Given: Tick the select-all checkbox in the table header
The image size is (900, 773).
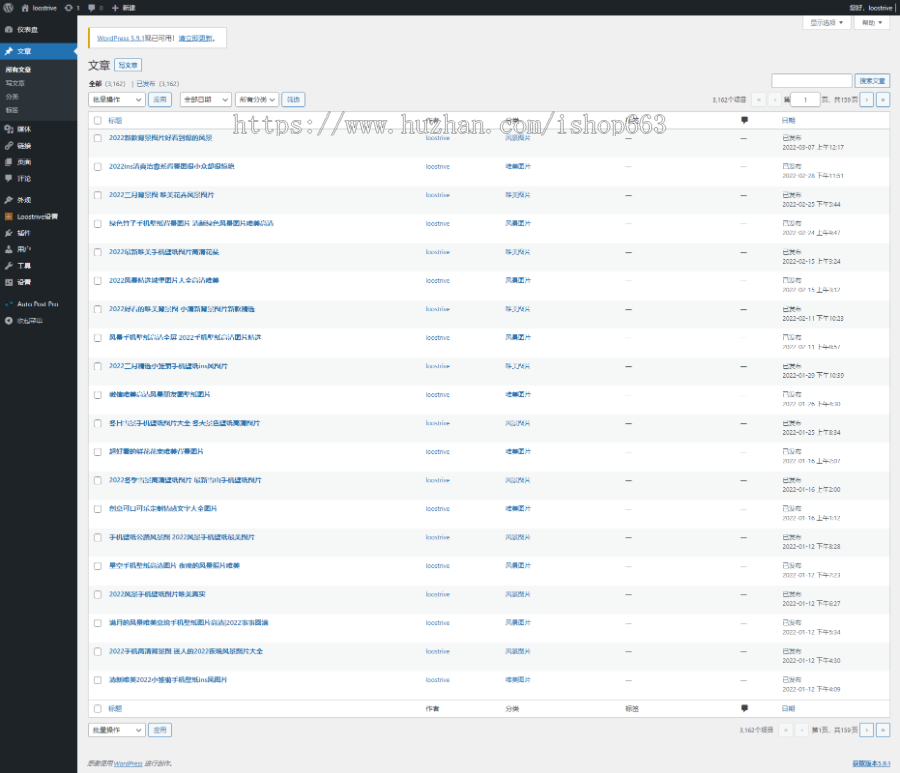Looking at the screenshot, I should pyautogui.click(x=98, y=121).
